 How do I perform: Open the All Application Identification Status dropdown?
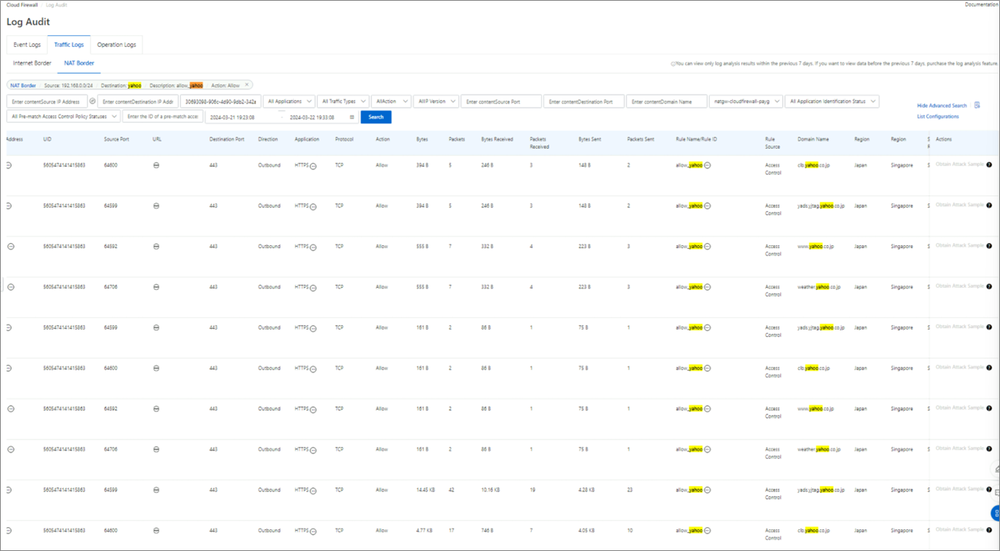(832, 101)
